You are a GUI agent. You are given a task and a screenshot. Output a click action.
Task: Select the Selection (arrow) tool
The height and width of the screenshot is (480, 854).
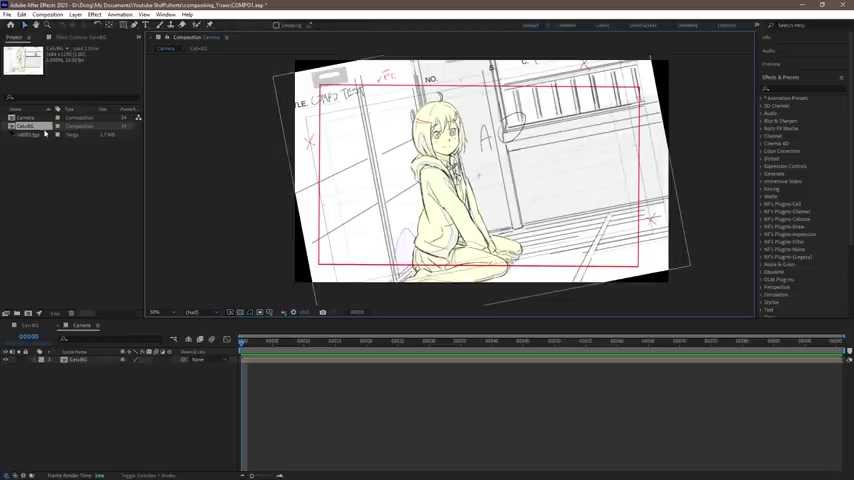(25, 25)
